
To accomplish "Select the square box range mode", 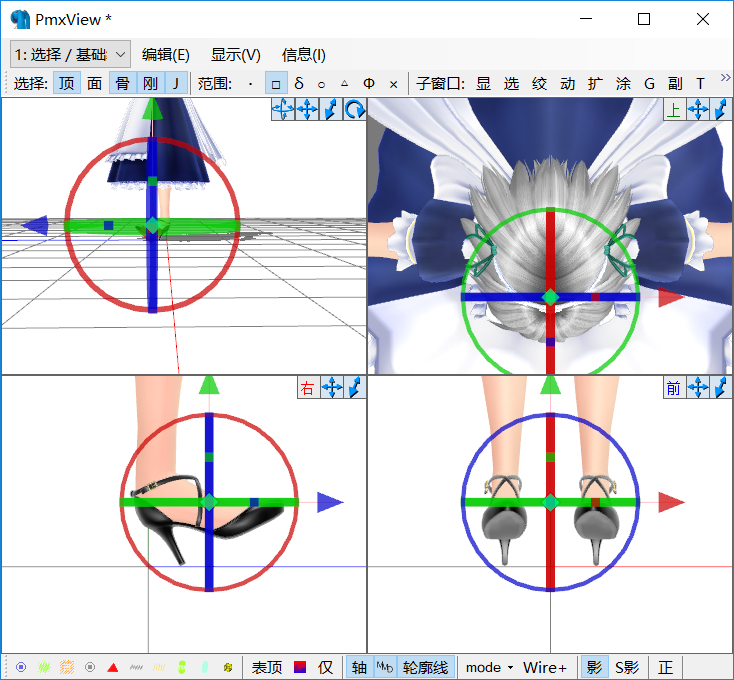I will tap(276, 84).
